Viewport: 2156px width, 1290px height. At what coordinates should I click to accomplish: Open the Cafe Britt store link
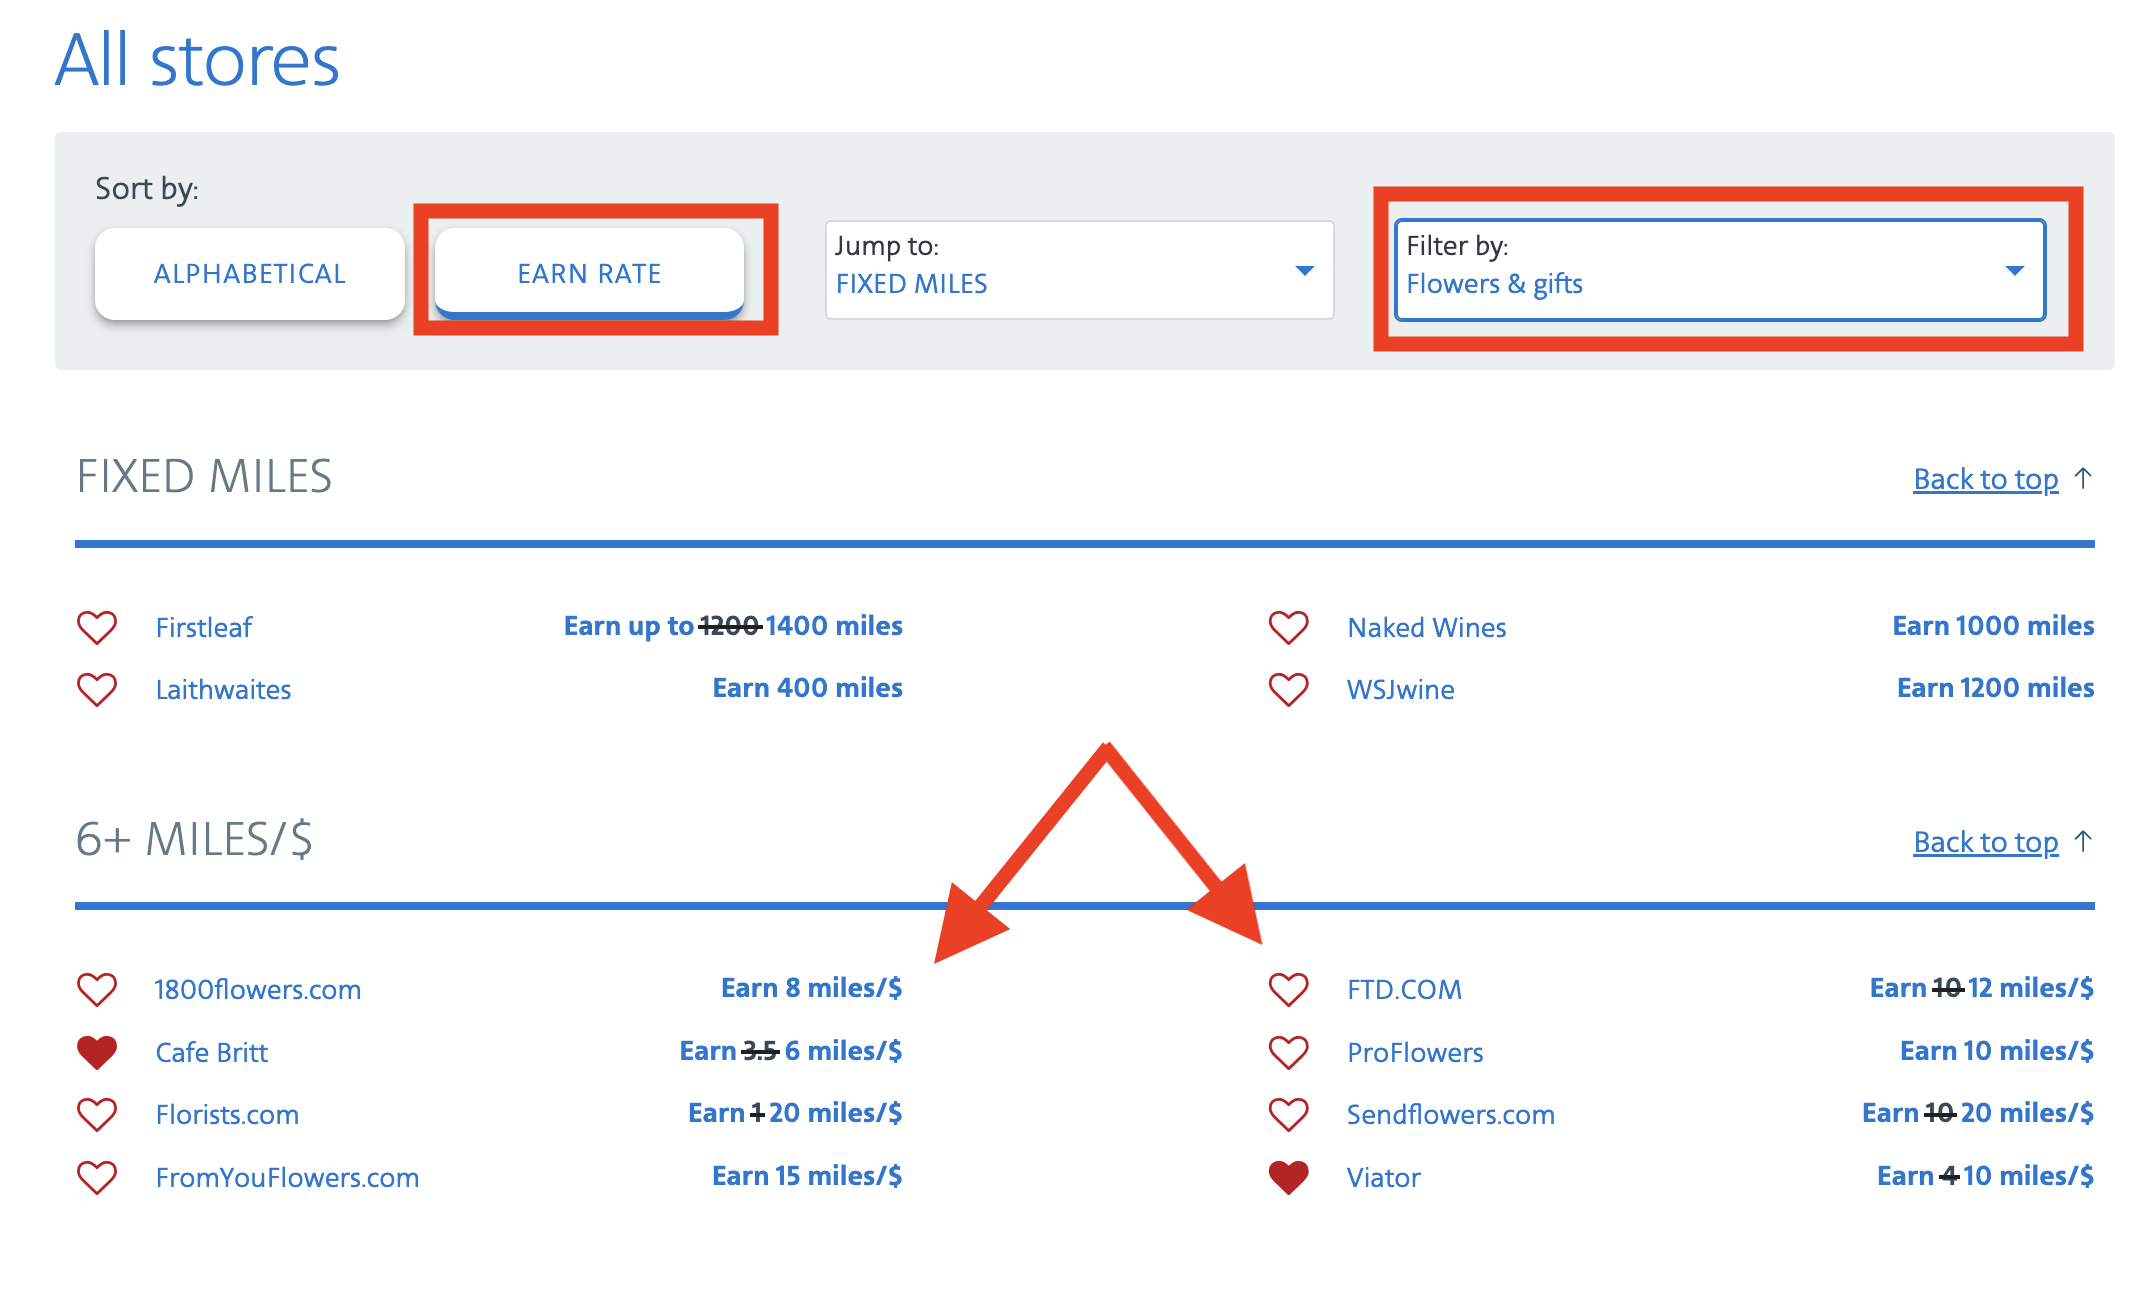(212, 1052)
